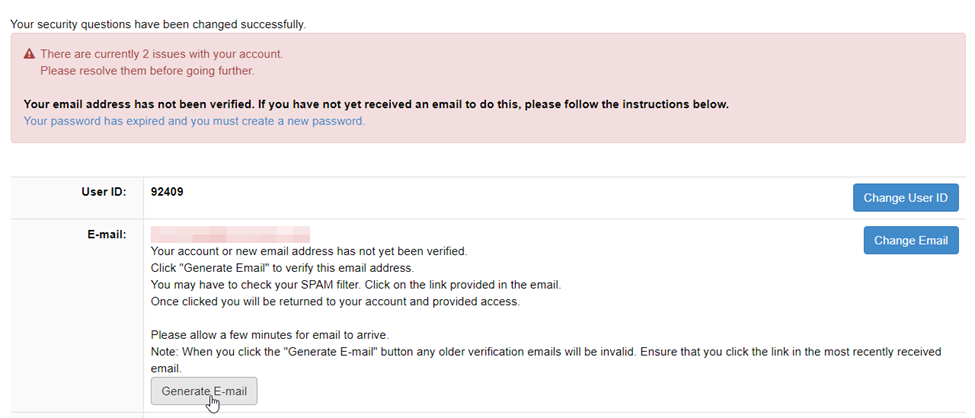
Task: Click the warning triangle icon in the alert
Action: (30, 54)
